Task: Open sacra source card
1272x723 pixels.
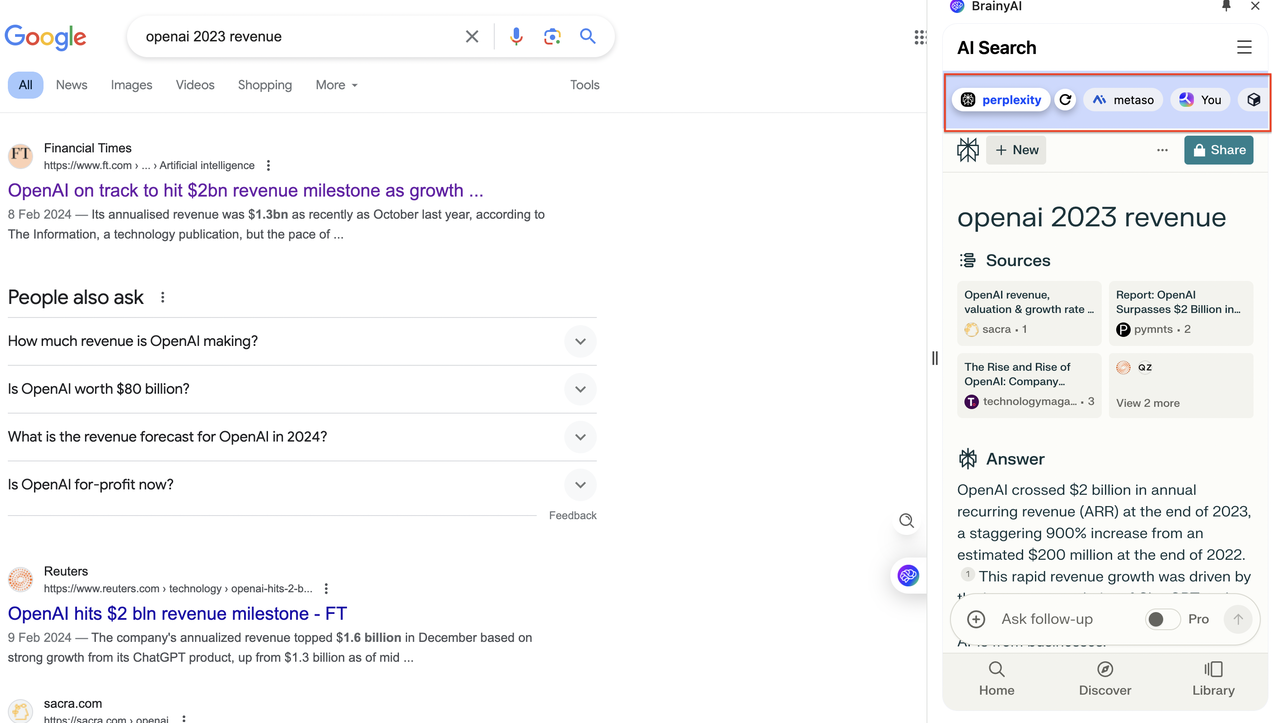Action: (x=1029, y=313)
